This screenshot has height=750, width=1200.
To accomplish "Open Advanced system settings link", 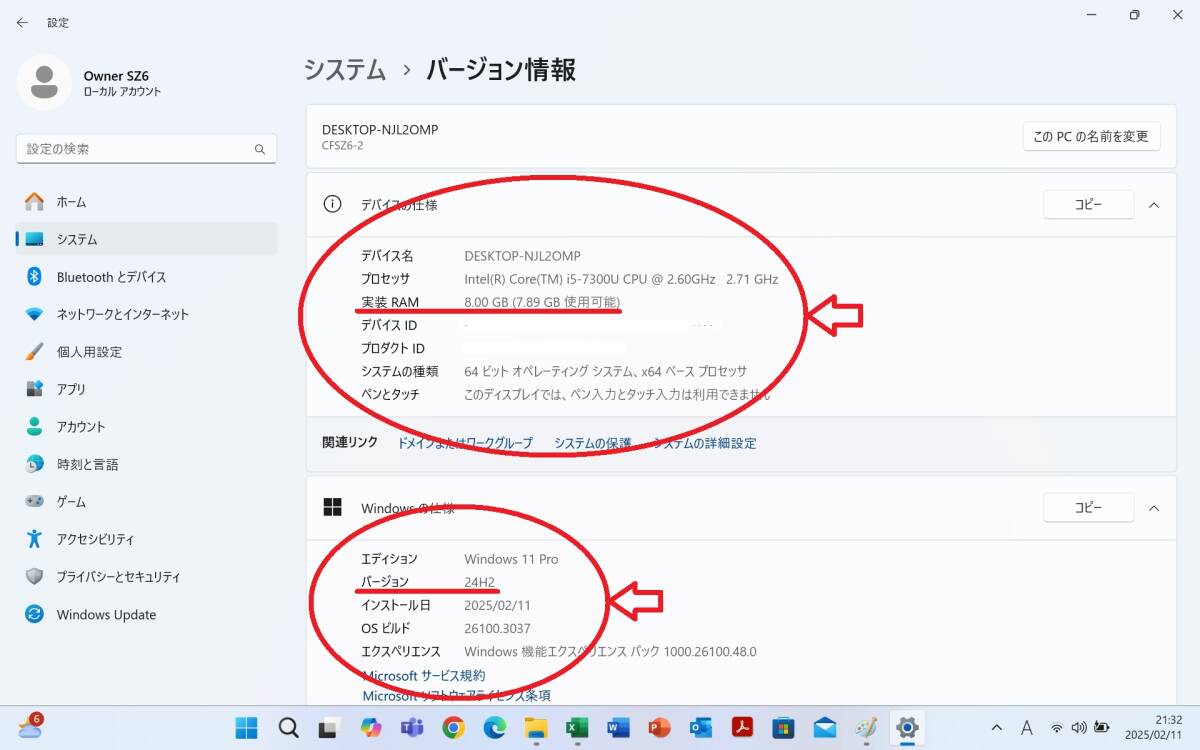I will (705, 443).
